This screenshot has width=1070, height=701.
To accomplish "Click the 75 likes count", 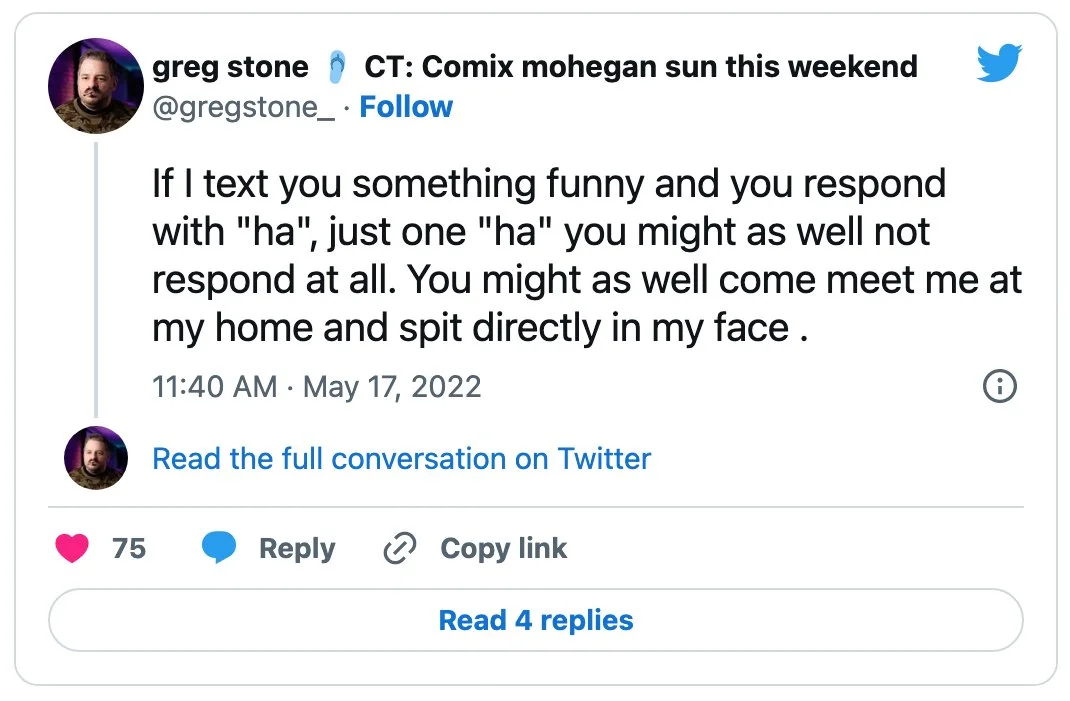I will pos(129,548).
